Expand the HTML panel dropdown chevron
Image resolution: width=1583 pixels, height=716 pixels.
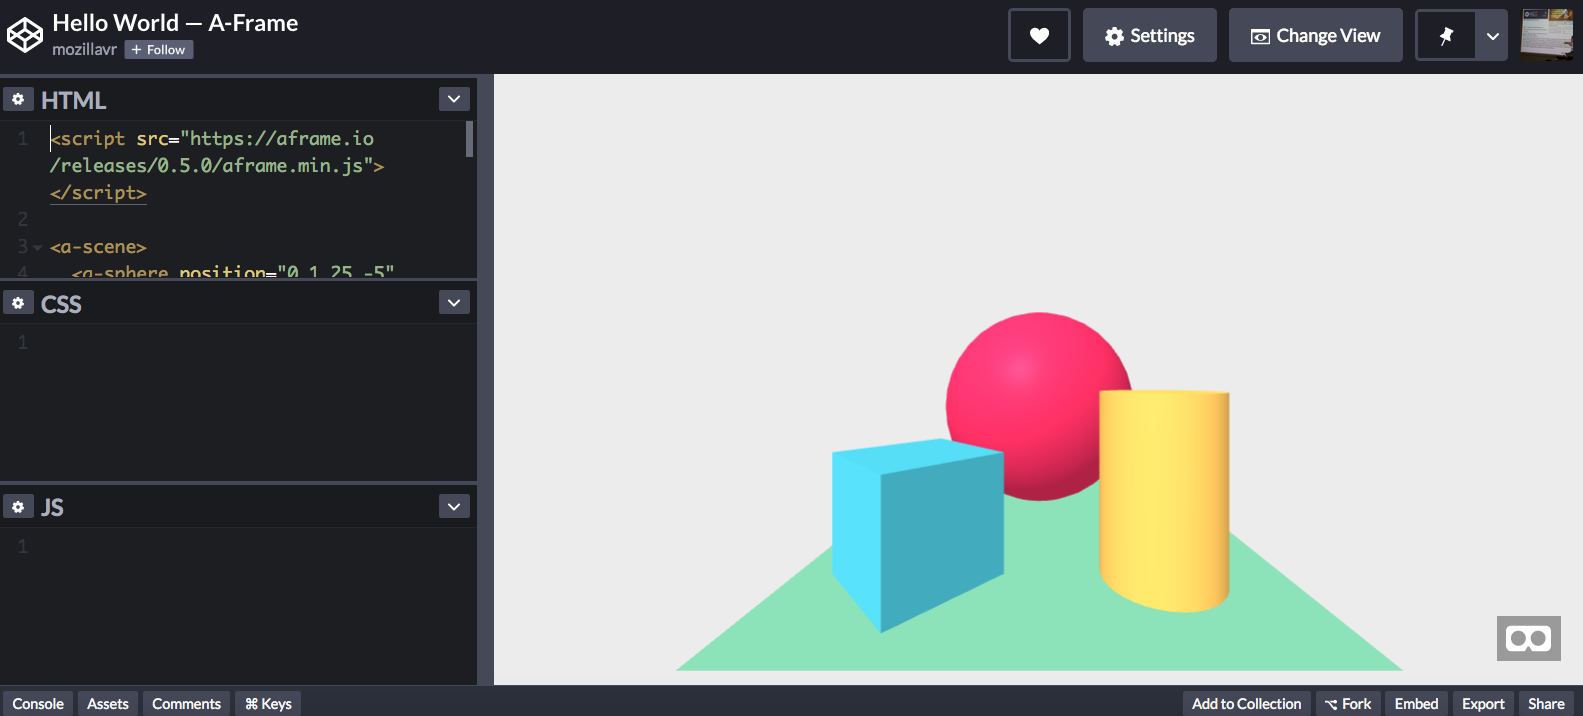pos(454,99)
